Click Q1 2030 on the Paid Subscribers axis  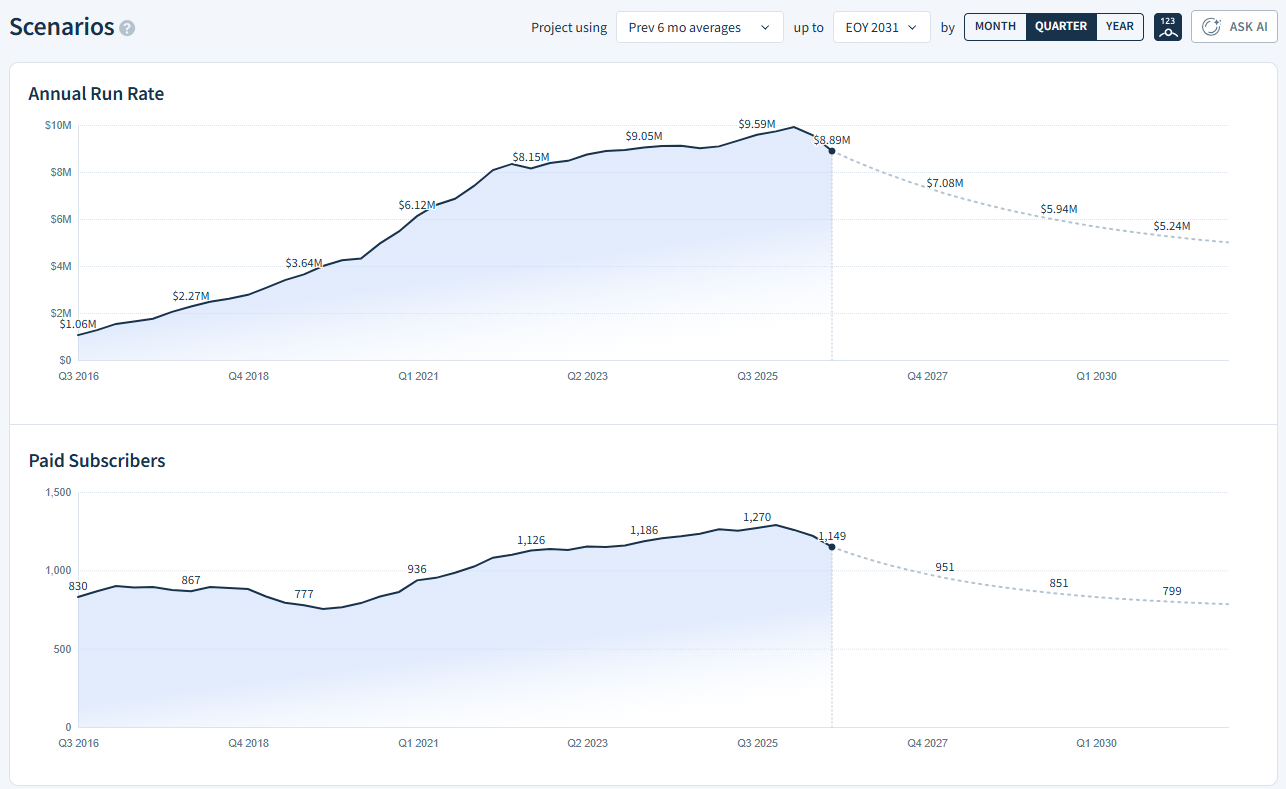tap(1096, 743)
